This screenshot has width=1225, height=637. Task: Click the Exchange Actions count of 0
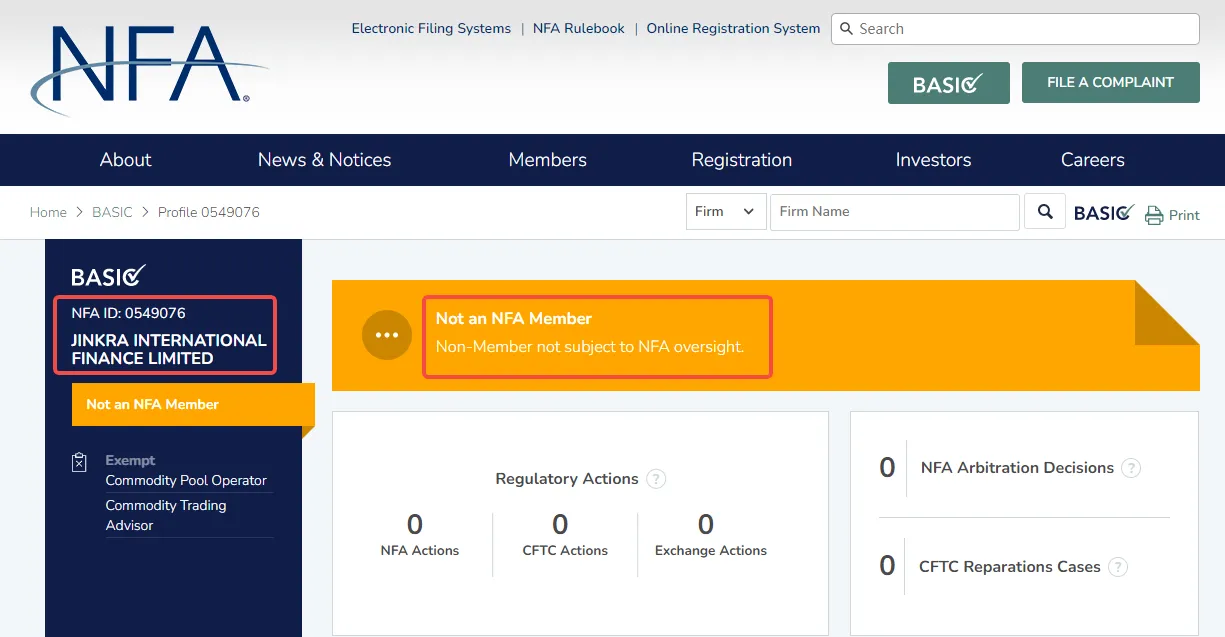point(706,524)
